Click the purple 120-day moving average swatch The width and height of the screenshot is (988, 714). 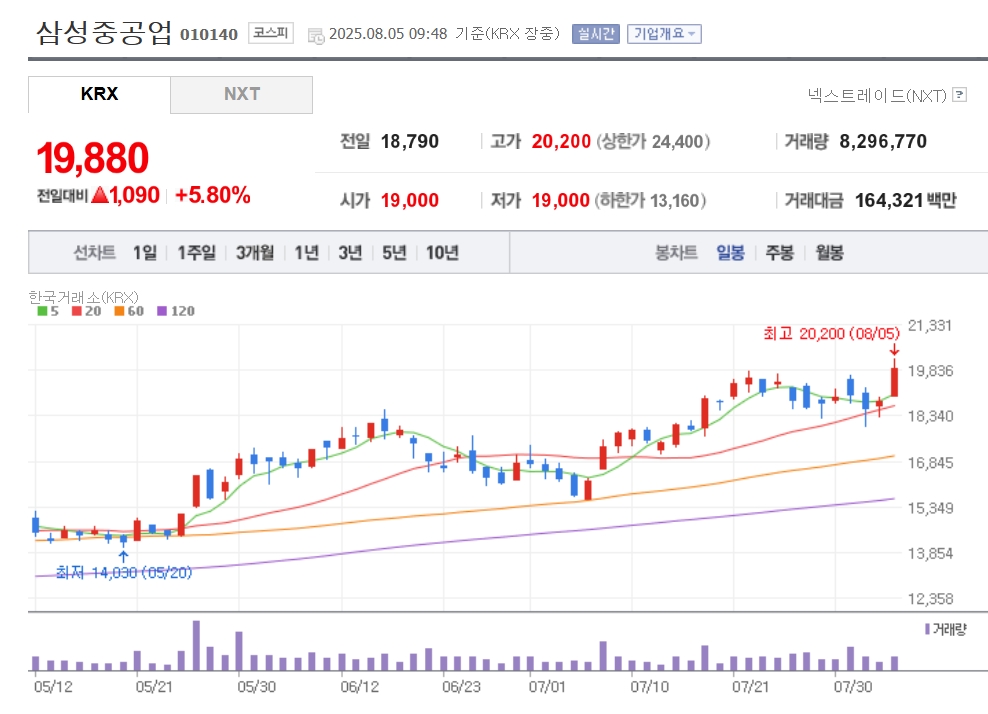pos(162,311)
